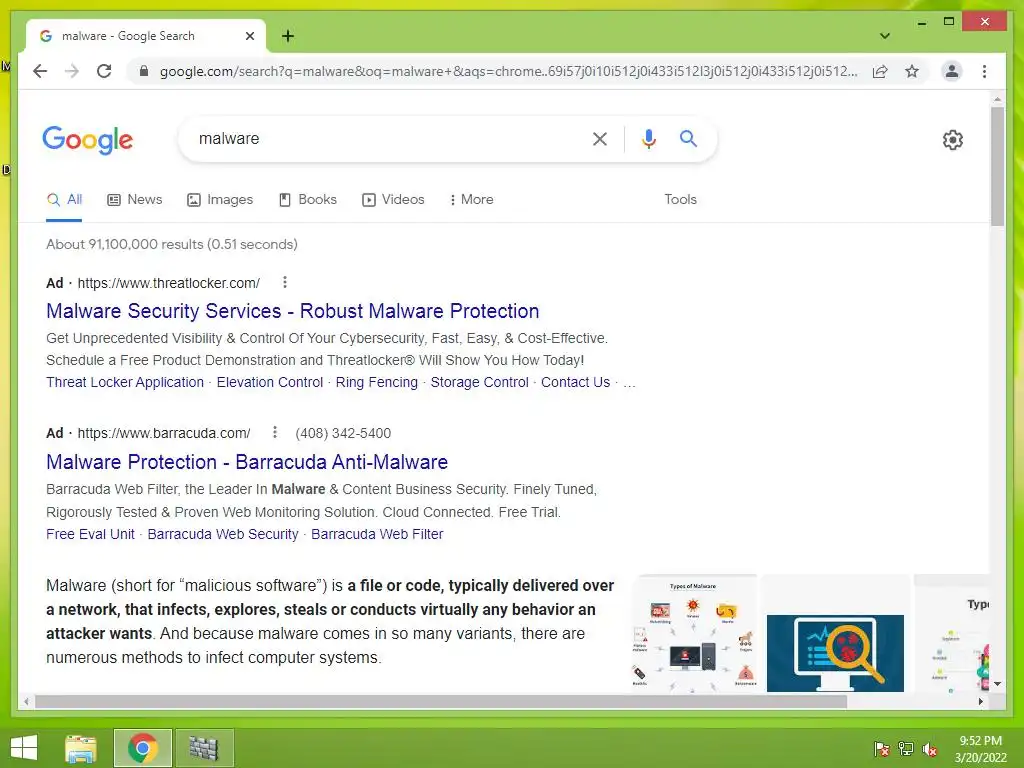This screenshot has height=768, width=1024.
Task: Follow the Elevation Control sitelink
Action: [x=270, y=382]
